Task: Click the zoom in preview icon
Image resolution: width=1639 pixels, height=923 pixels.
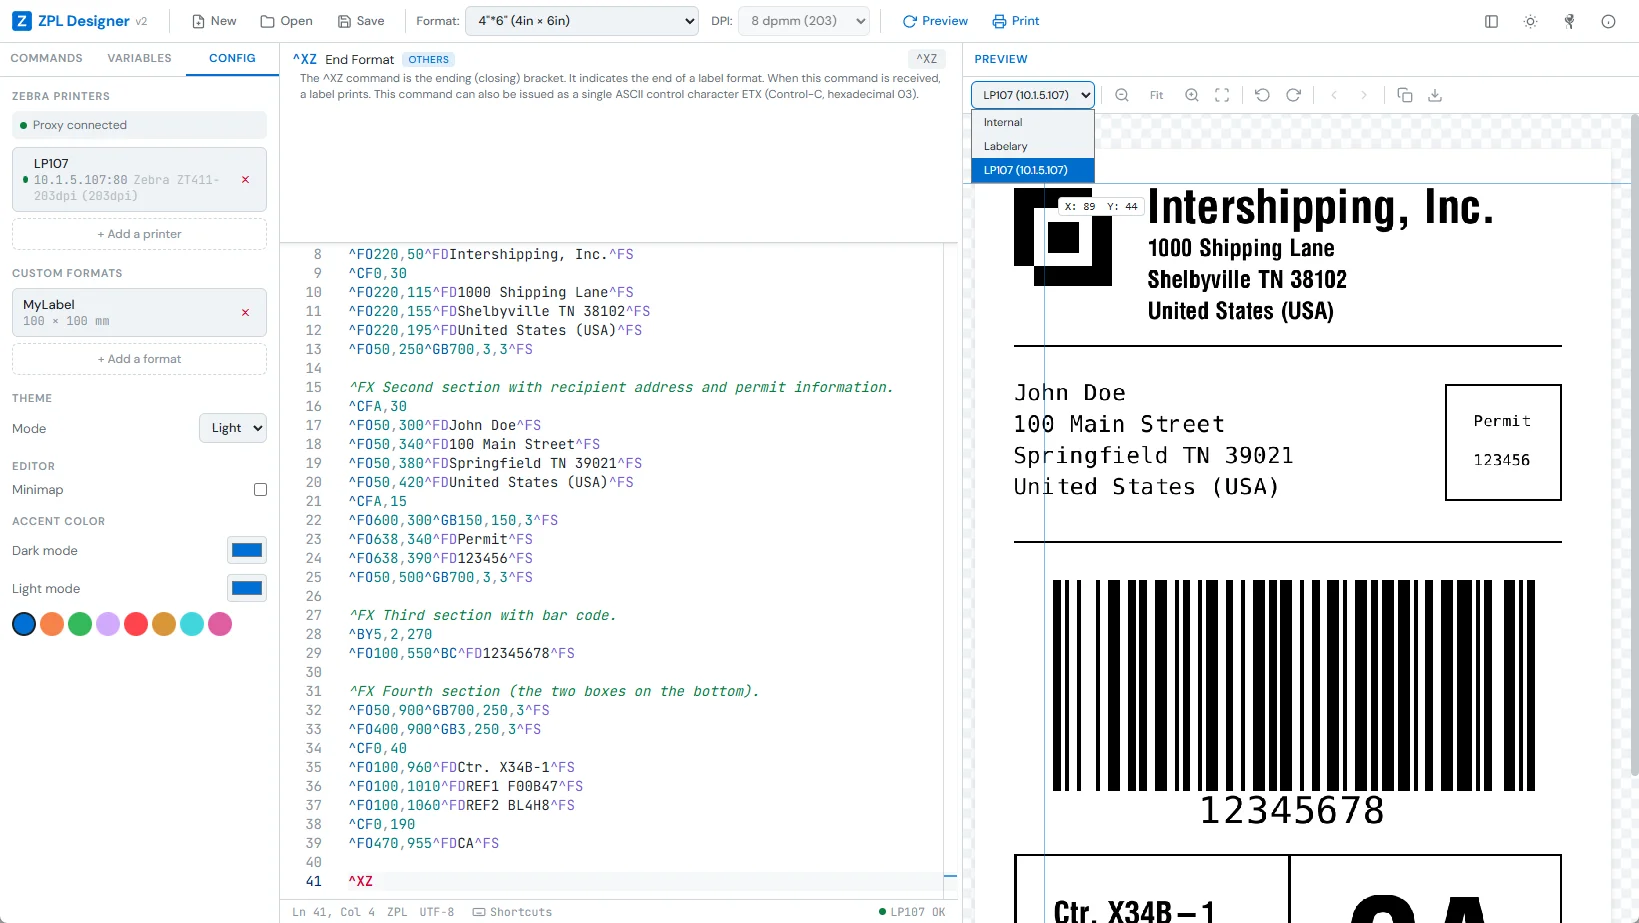Action: click(x=1191, y=95)
